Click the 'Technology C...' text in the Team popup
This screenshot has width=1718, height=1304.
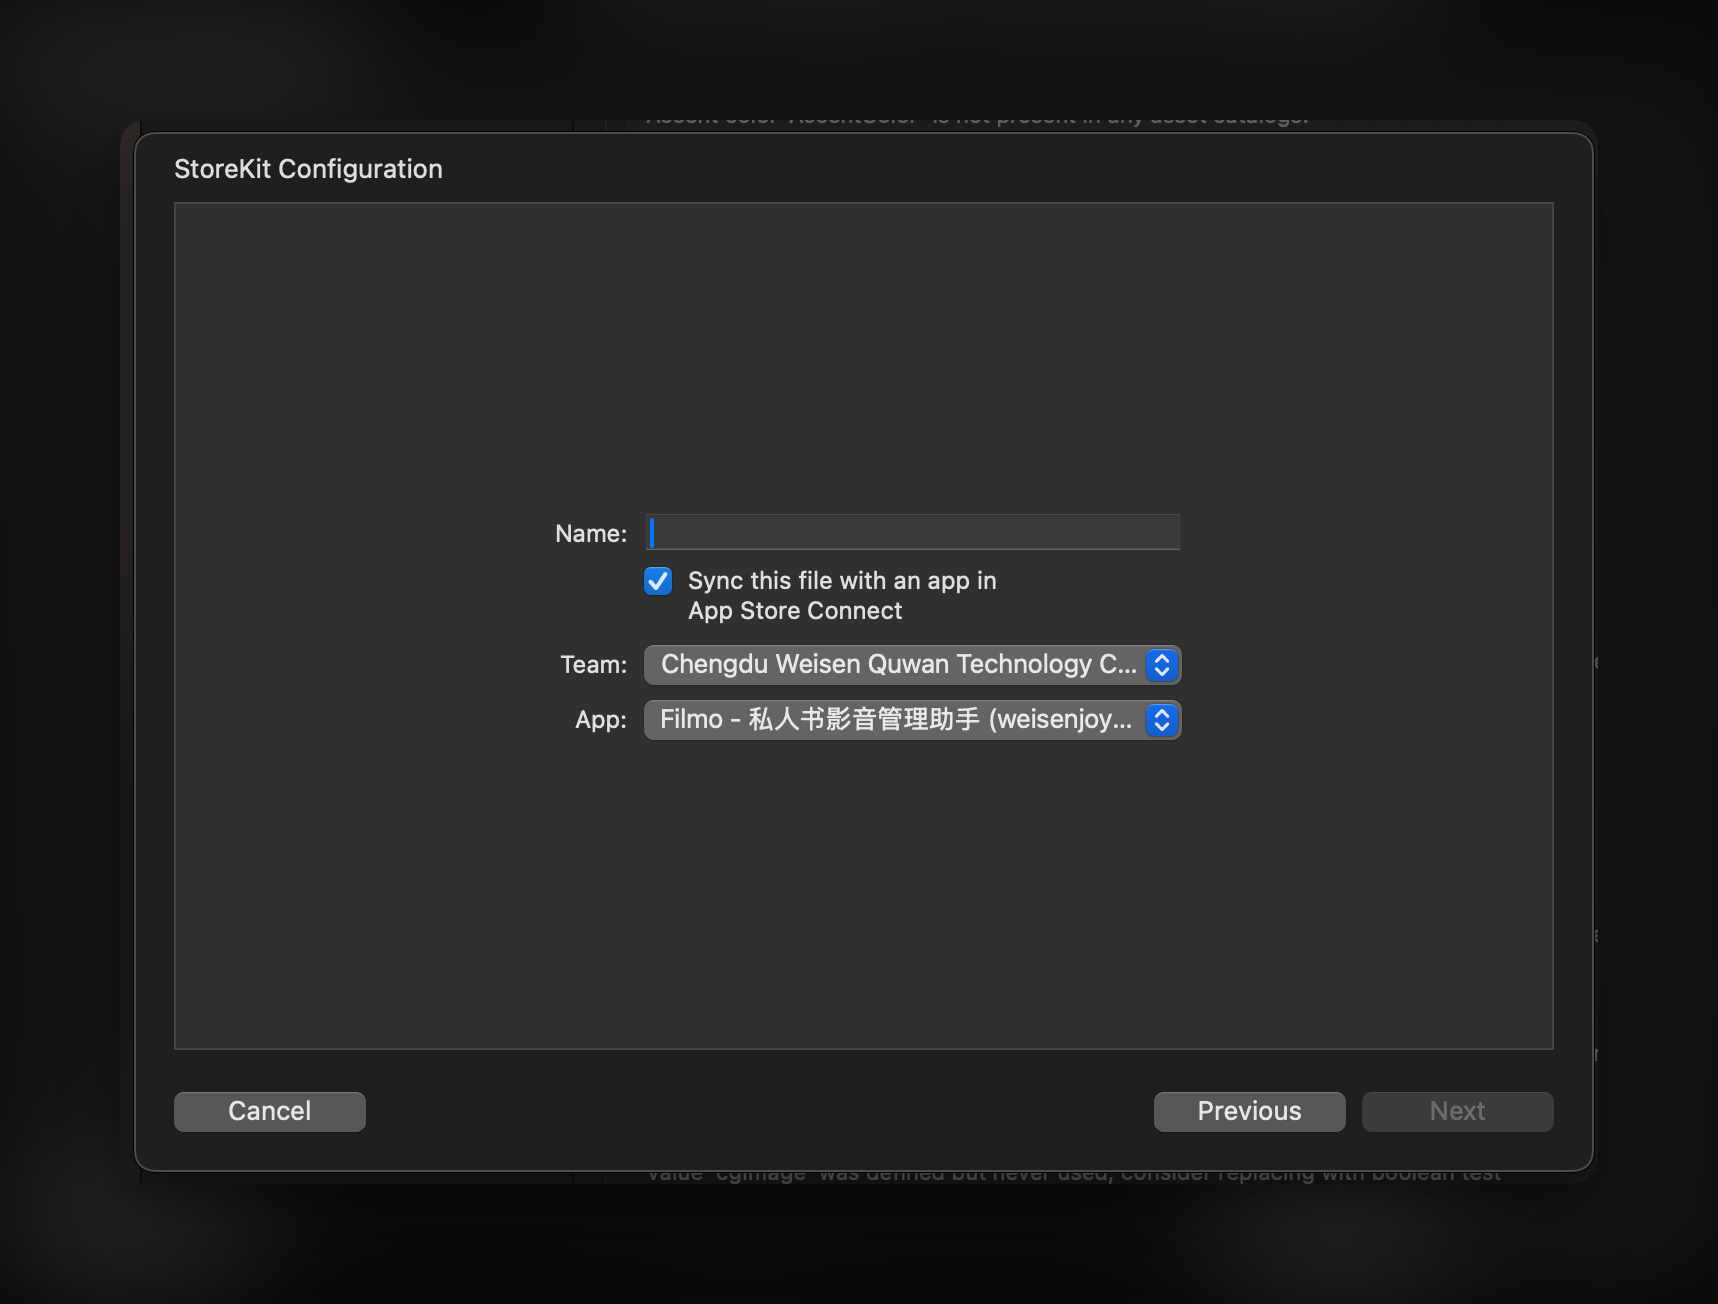pyautogui.click(x=1046, y=665)
